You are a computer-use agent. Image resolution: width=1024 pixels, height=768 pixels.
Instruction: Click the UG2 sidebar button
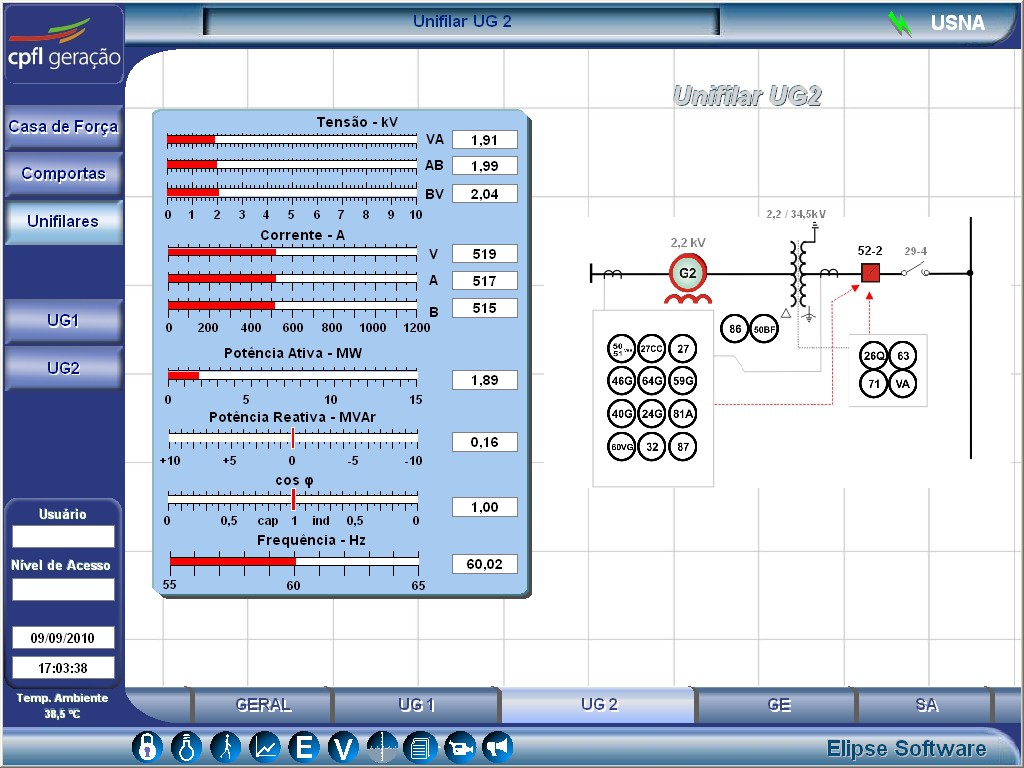63,368
